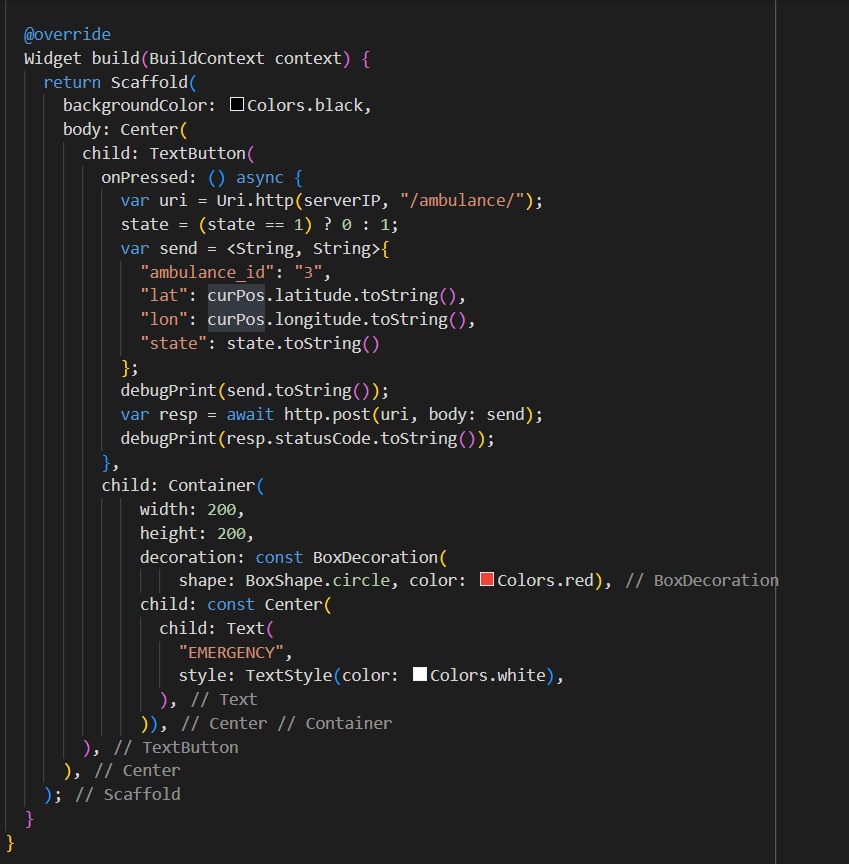Click BoxShape.circle in the shape property
The width and height of the screenshot is (849, 864).
click(x=318, y=581)
